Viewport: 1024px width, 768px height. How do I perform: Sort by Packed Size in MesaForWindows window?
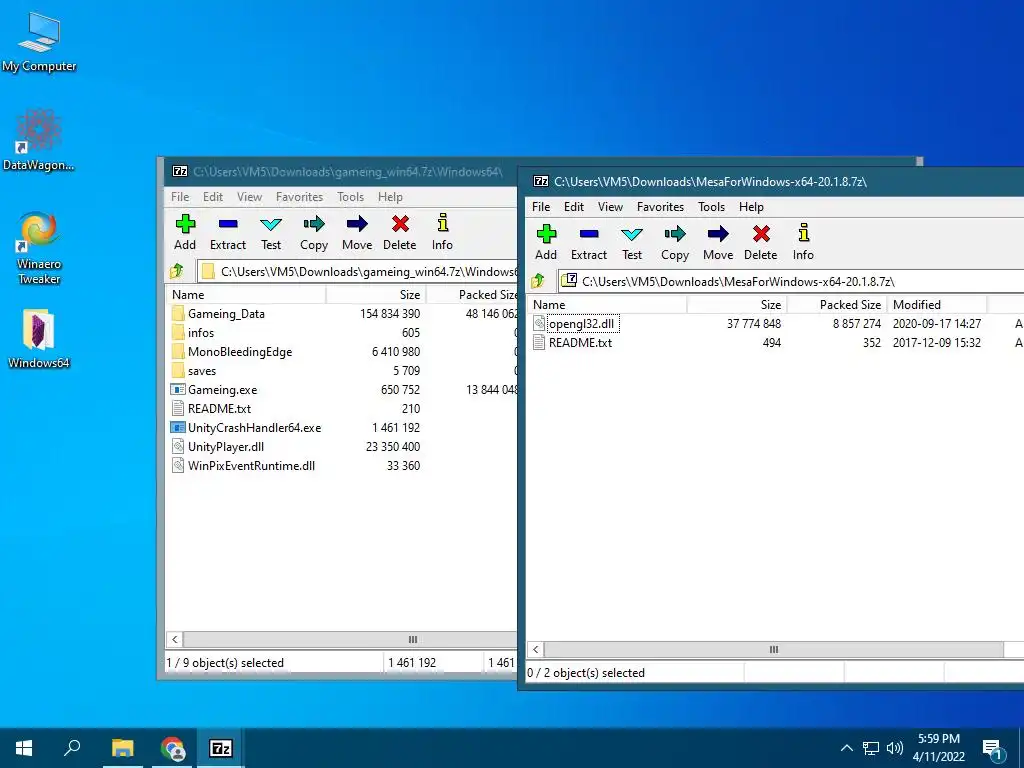click(837, 305)
